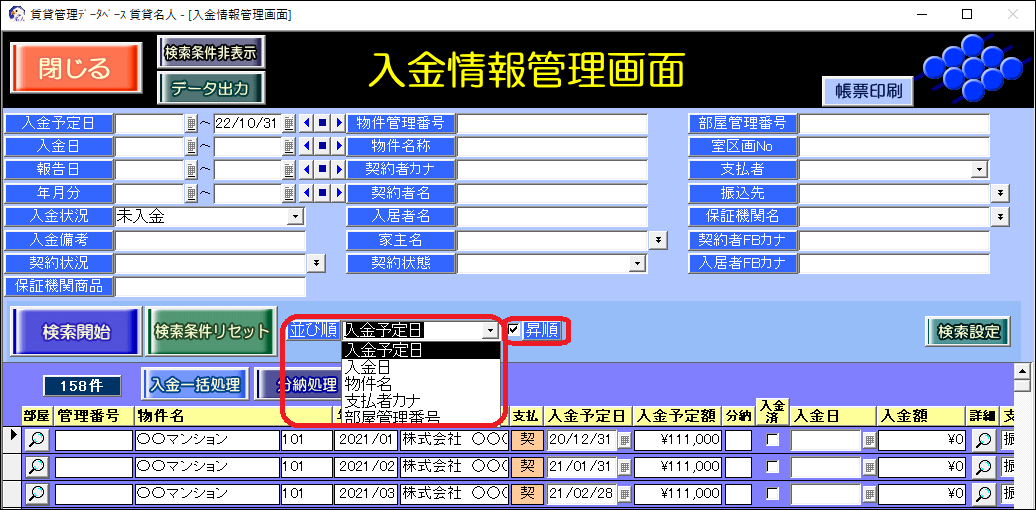Image resolution: width=1036 pixels, height=510 pixels.
Task: Click calendar icon next to 20/12/31 date
Action: (623, 439)
